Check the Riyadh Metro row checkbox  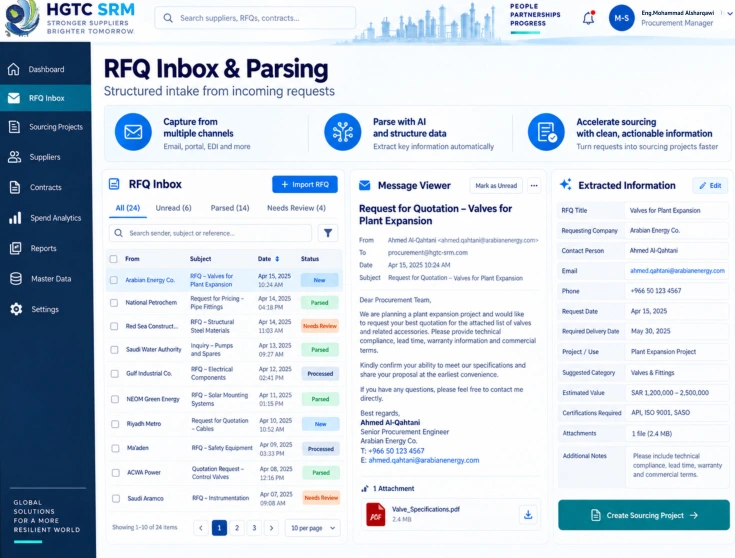(x=115, y=424)
